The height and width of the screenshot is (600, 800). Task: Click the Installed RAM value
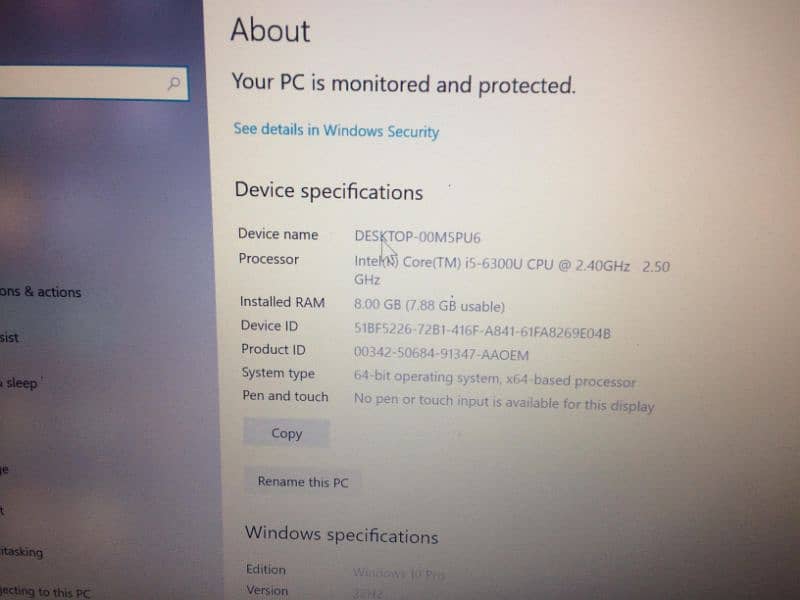pos(429,305)
